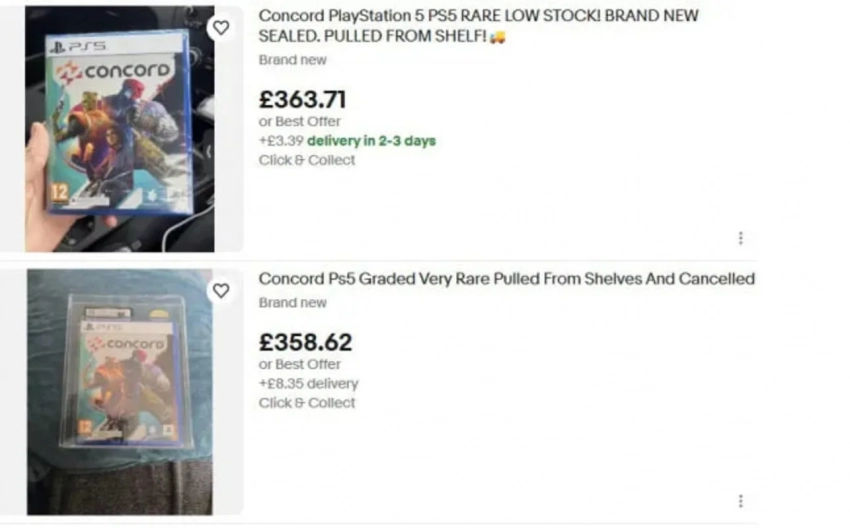Open three-dot menu for £358.62 listing
The image size is (850, 528).
click(740, 501)
